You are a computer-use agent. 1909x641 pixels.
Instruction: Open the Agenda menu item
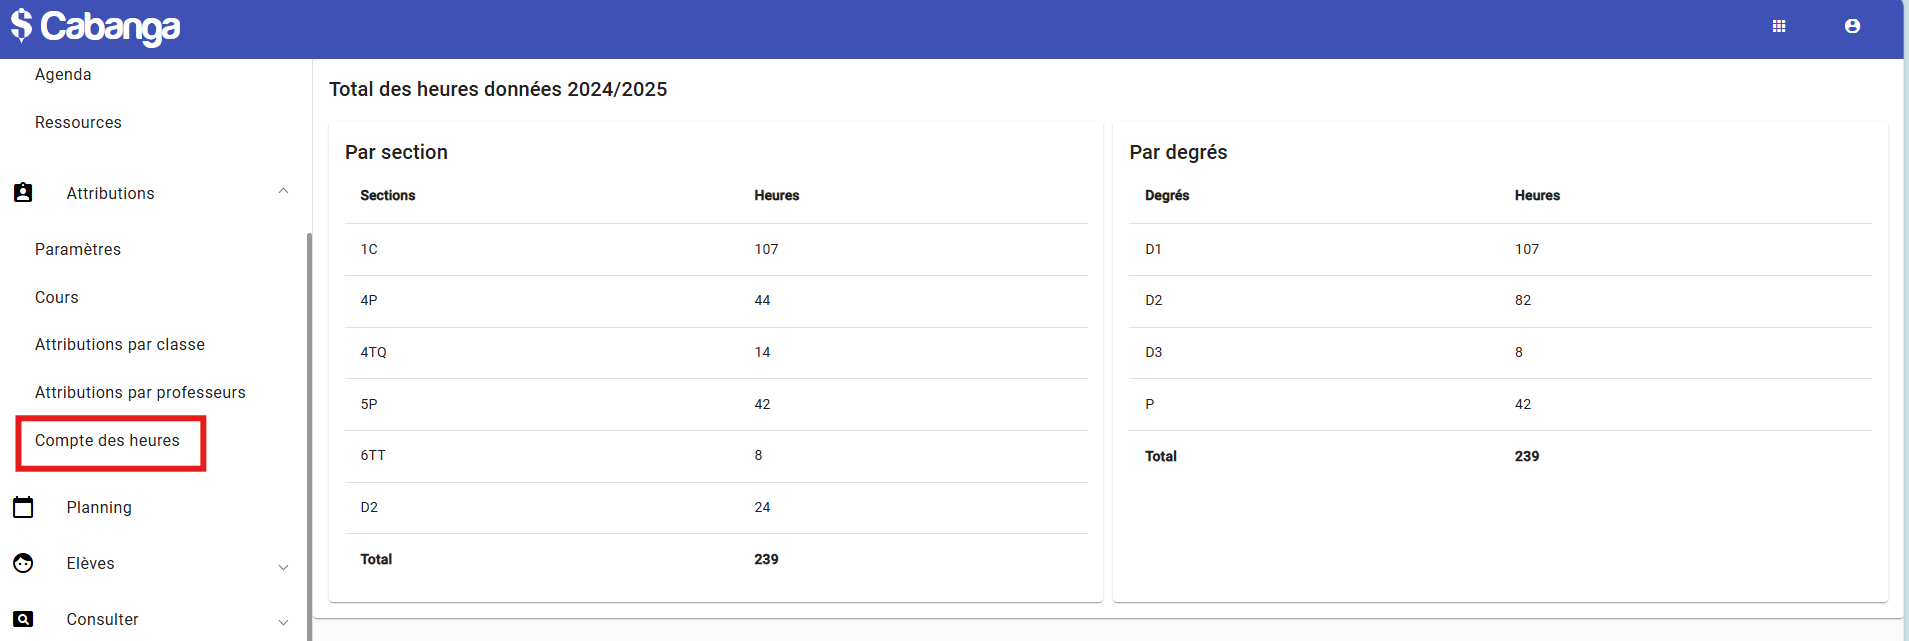[63, 75]
